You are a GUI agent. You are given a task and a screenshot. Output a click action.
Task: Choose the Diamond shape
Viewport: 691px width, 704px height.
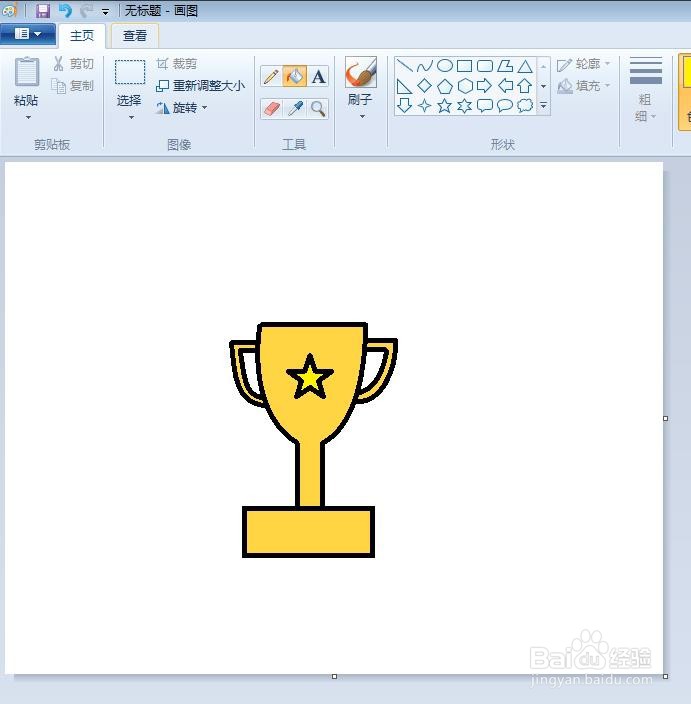(x=424, y=86)
